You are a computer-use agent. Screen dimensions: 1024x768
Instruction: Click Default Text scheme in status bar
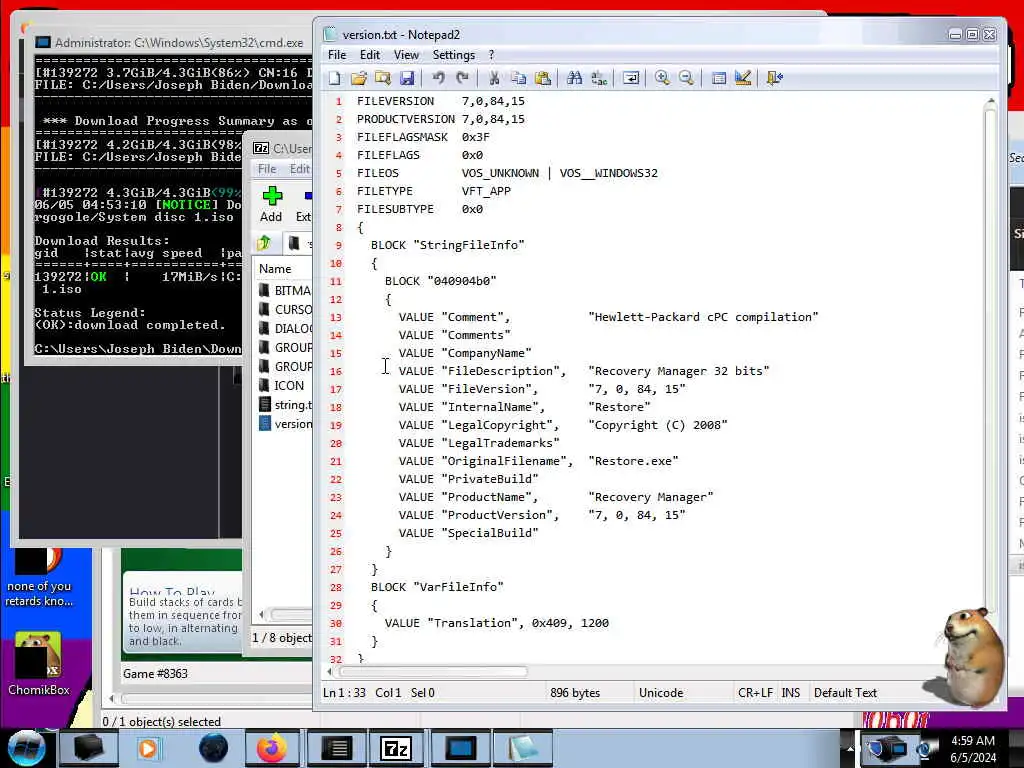pyautogui.click(x=845, y=693)
